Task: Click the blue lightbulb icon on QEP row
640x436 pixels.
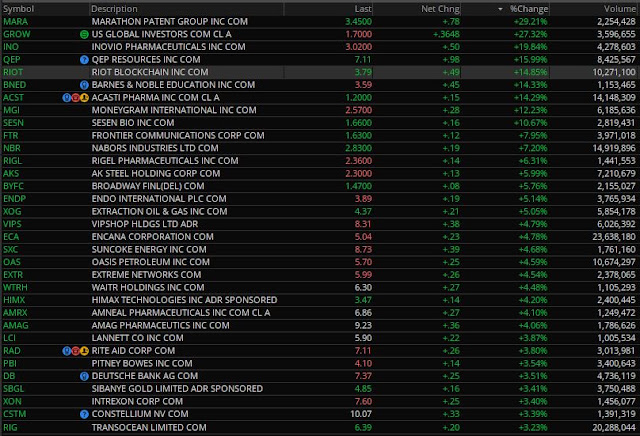Action: point(84,60)
